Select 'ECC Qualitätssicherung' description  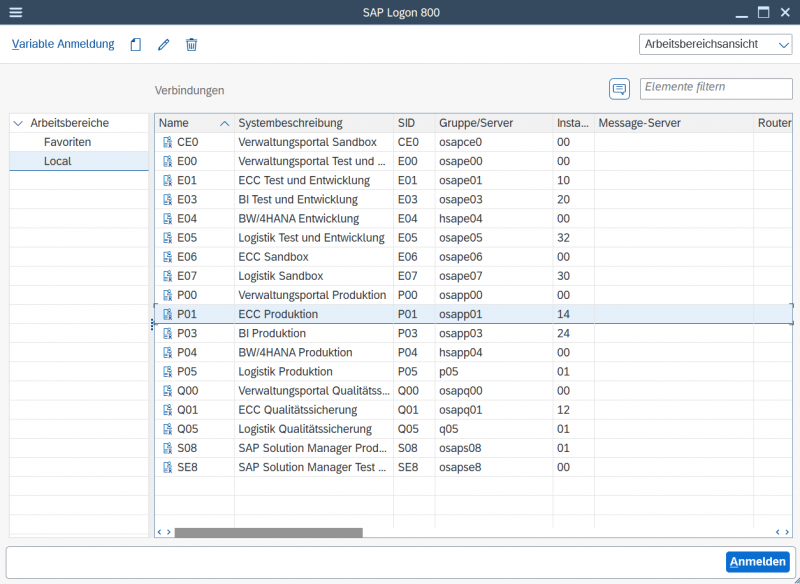pyautogui.click(x=298, y=410)
